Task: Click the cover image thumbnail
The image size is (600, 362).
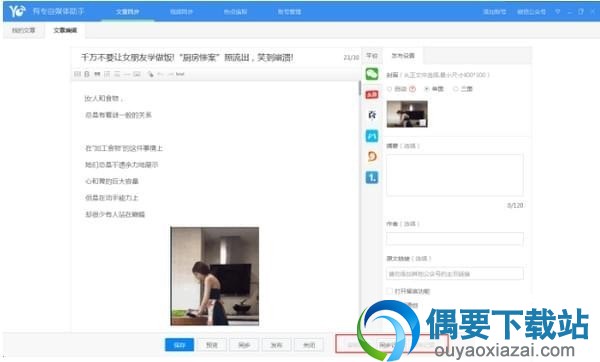Action: coord(407,114)
